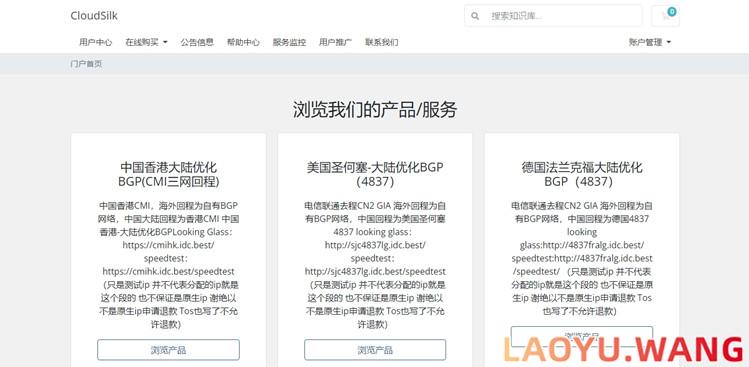Screen dimensions: 749x367
Task: Open 公告信息 menu item
Action: (x=197, y=42)
